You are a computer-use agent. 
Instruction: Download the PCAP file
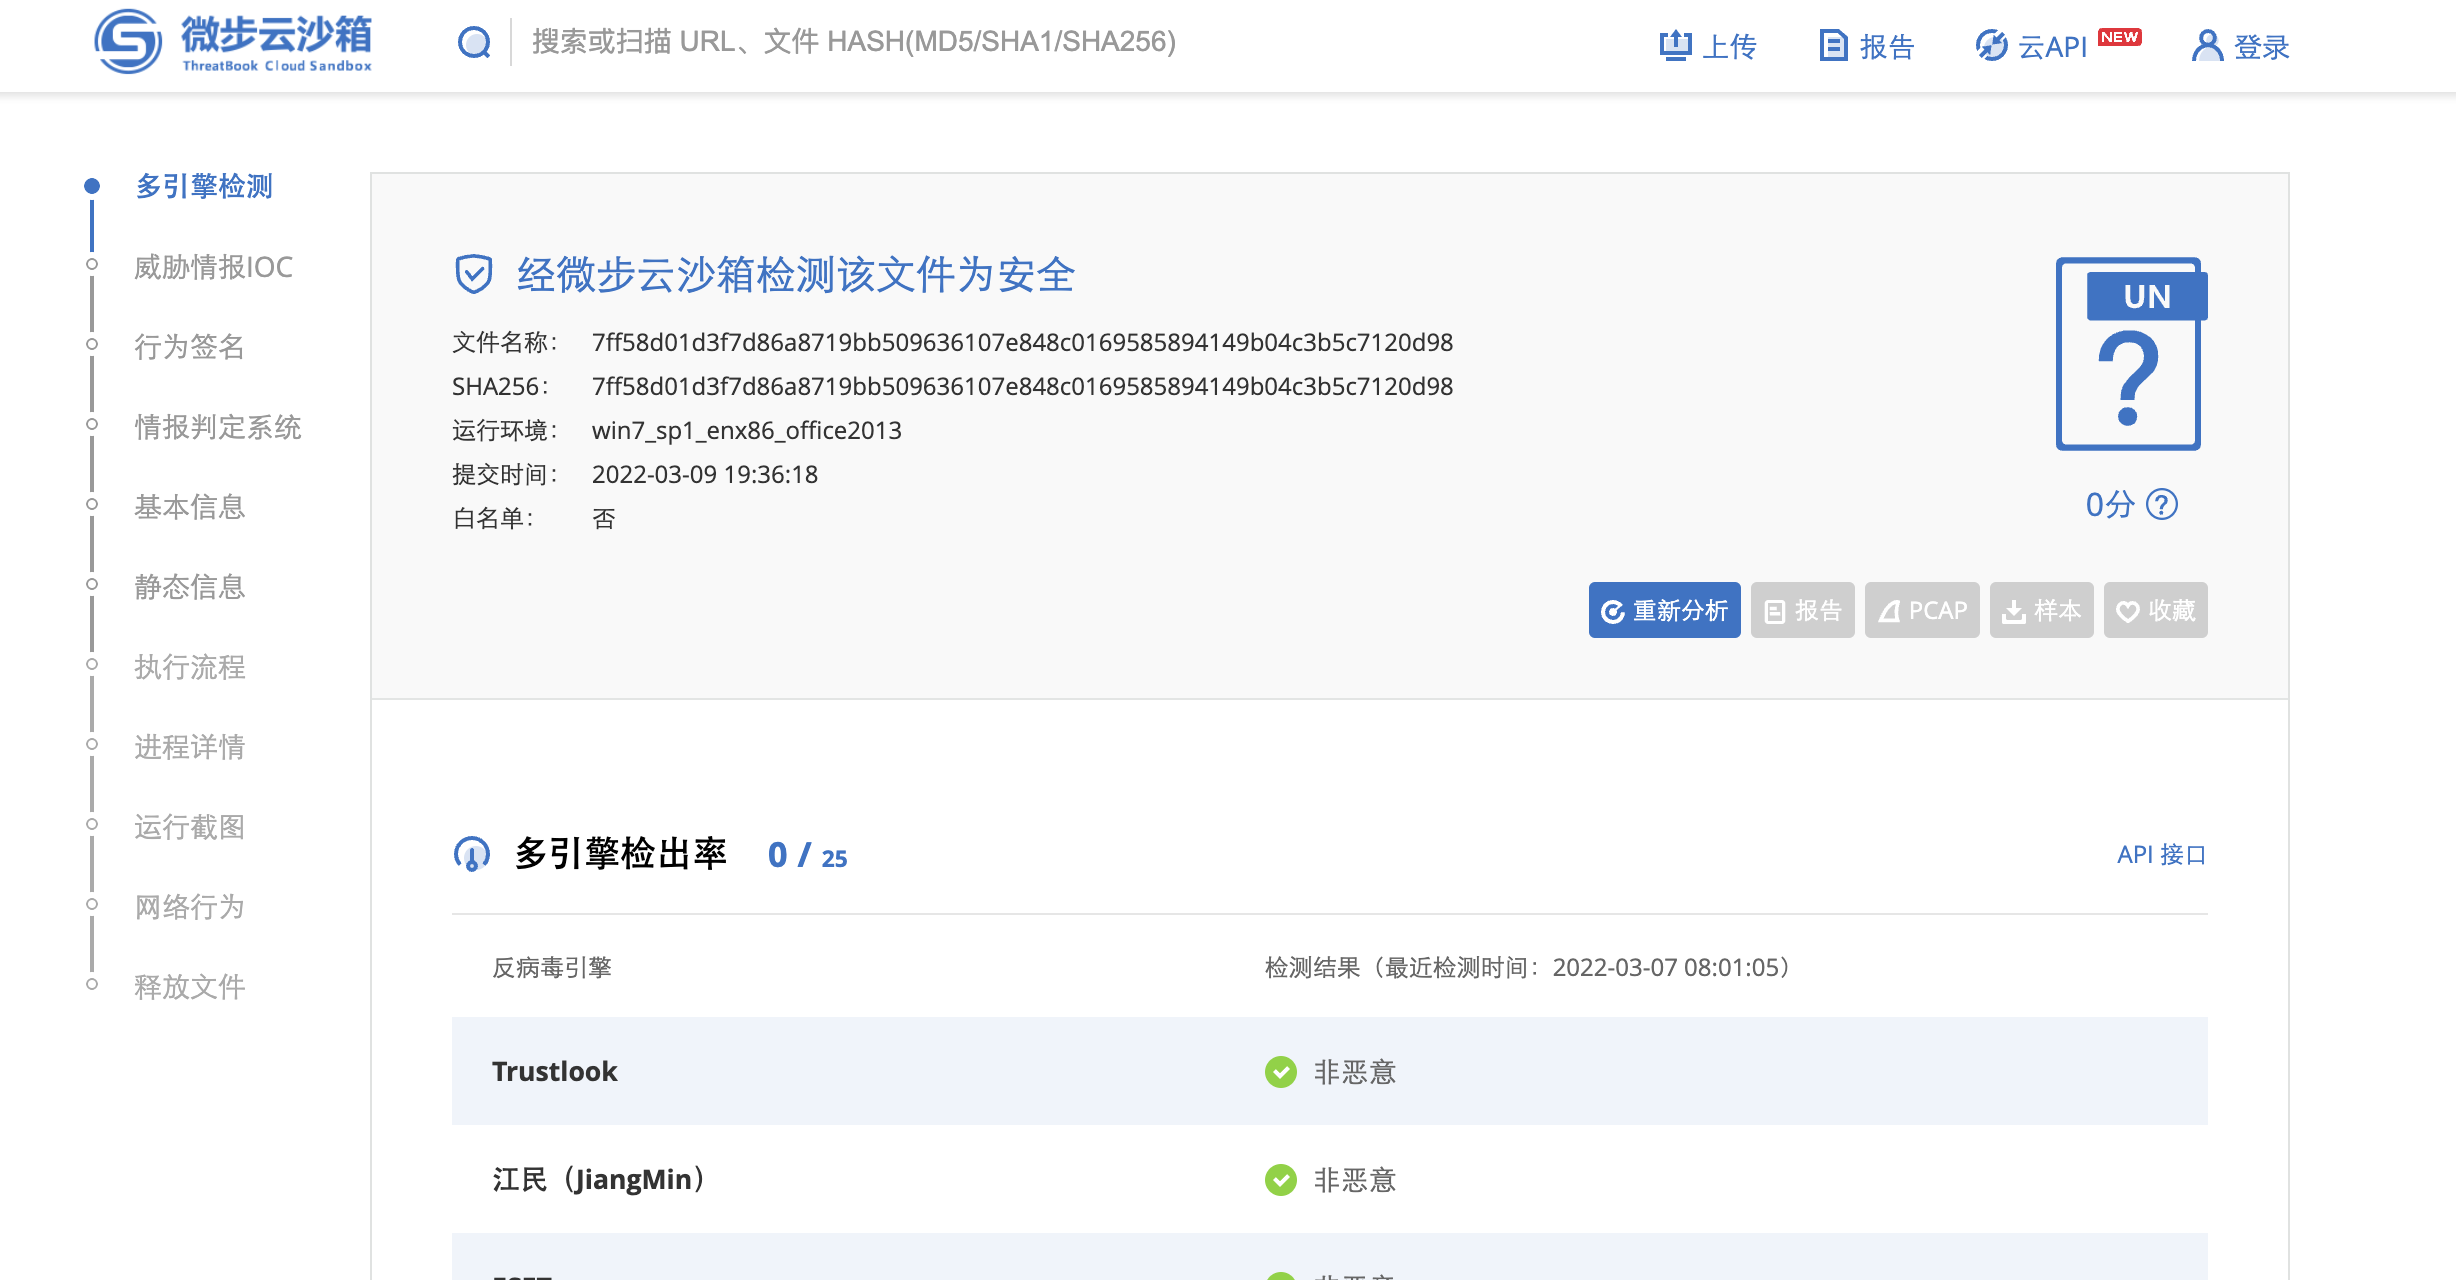click(x=1921, y=610)
